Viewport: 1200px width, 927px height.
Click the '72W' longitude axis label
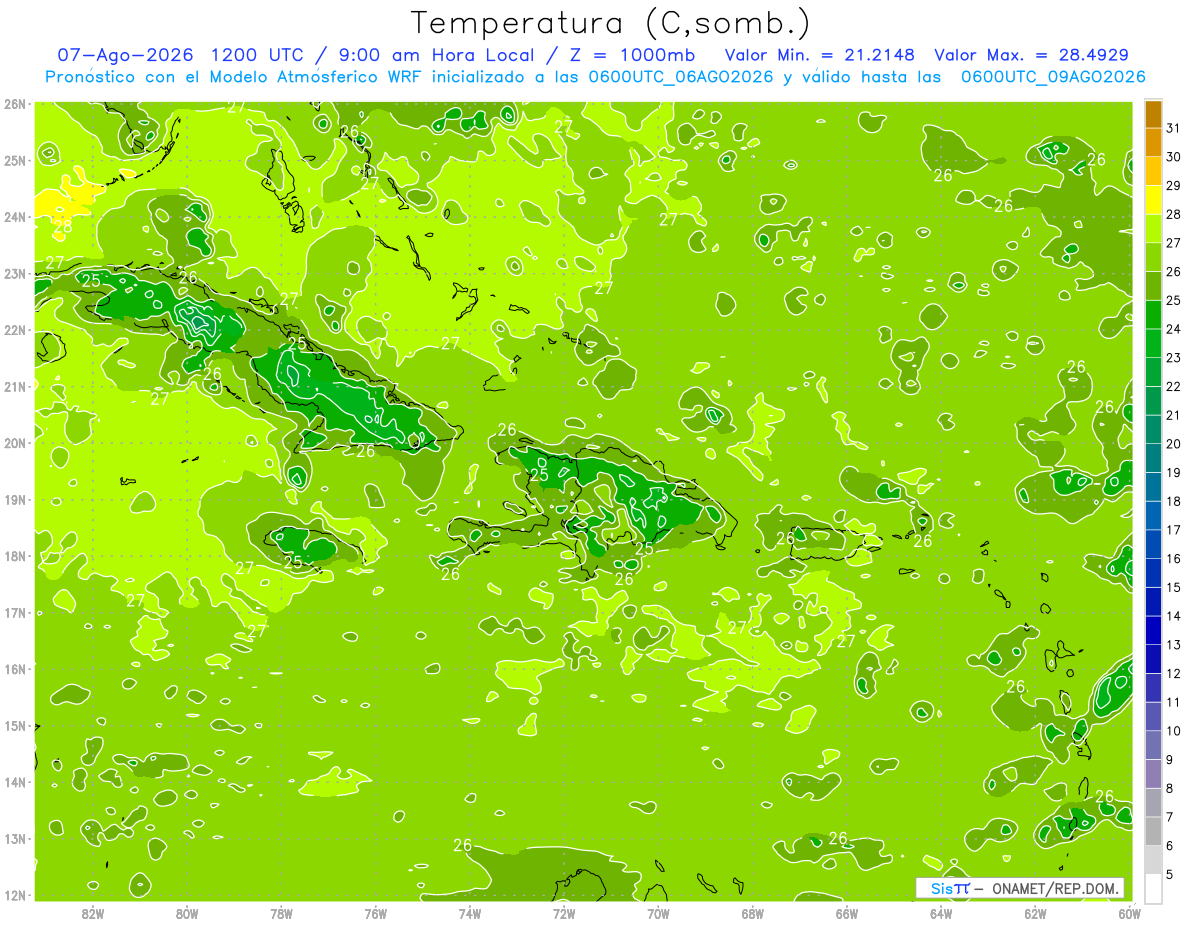coord(564,913)
